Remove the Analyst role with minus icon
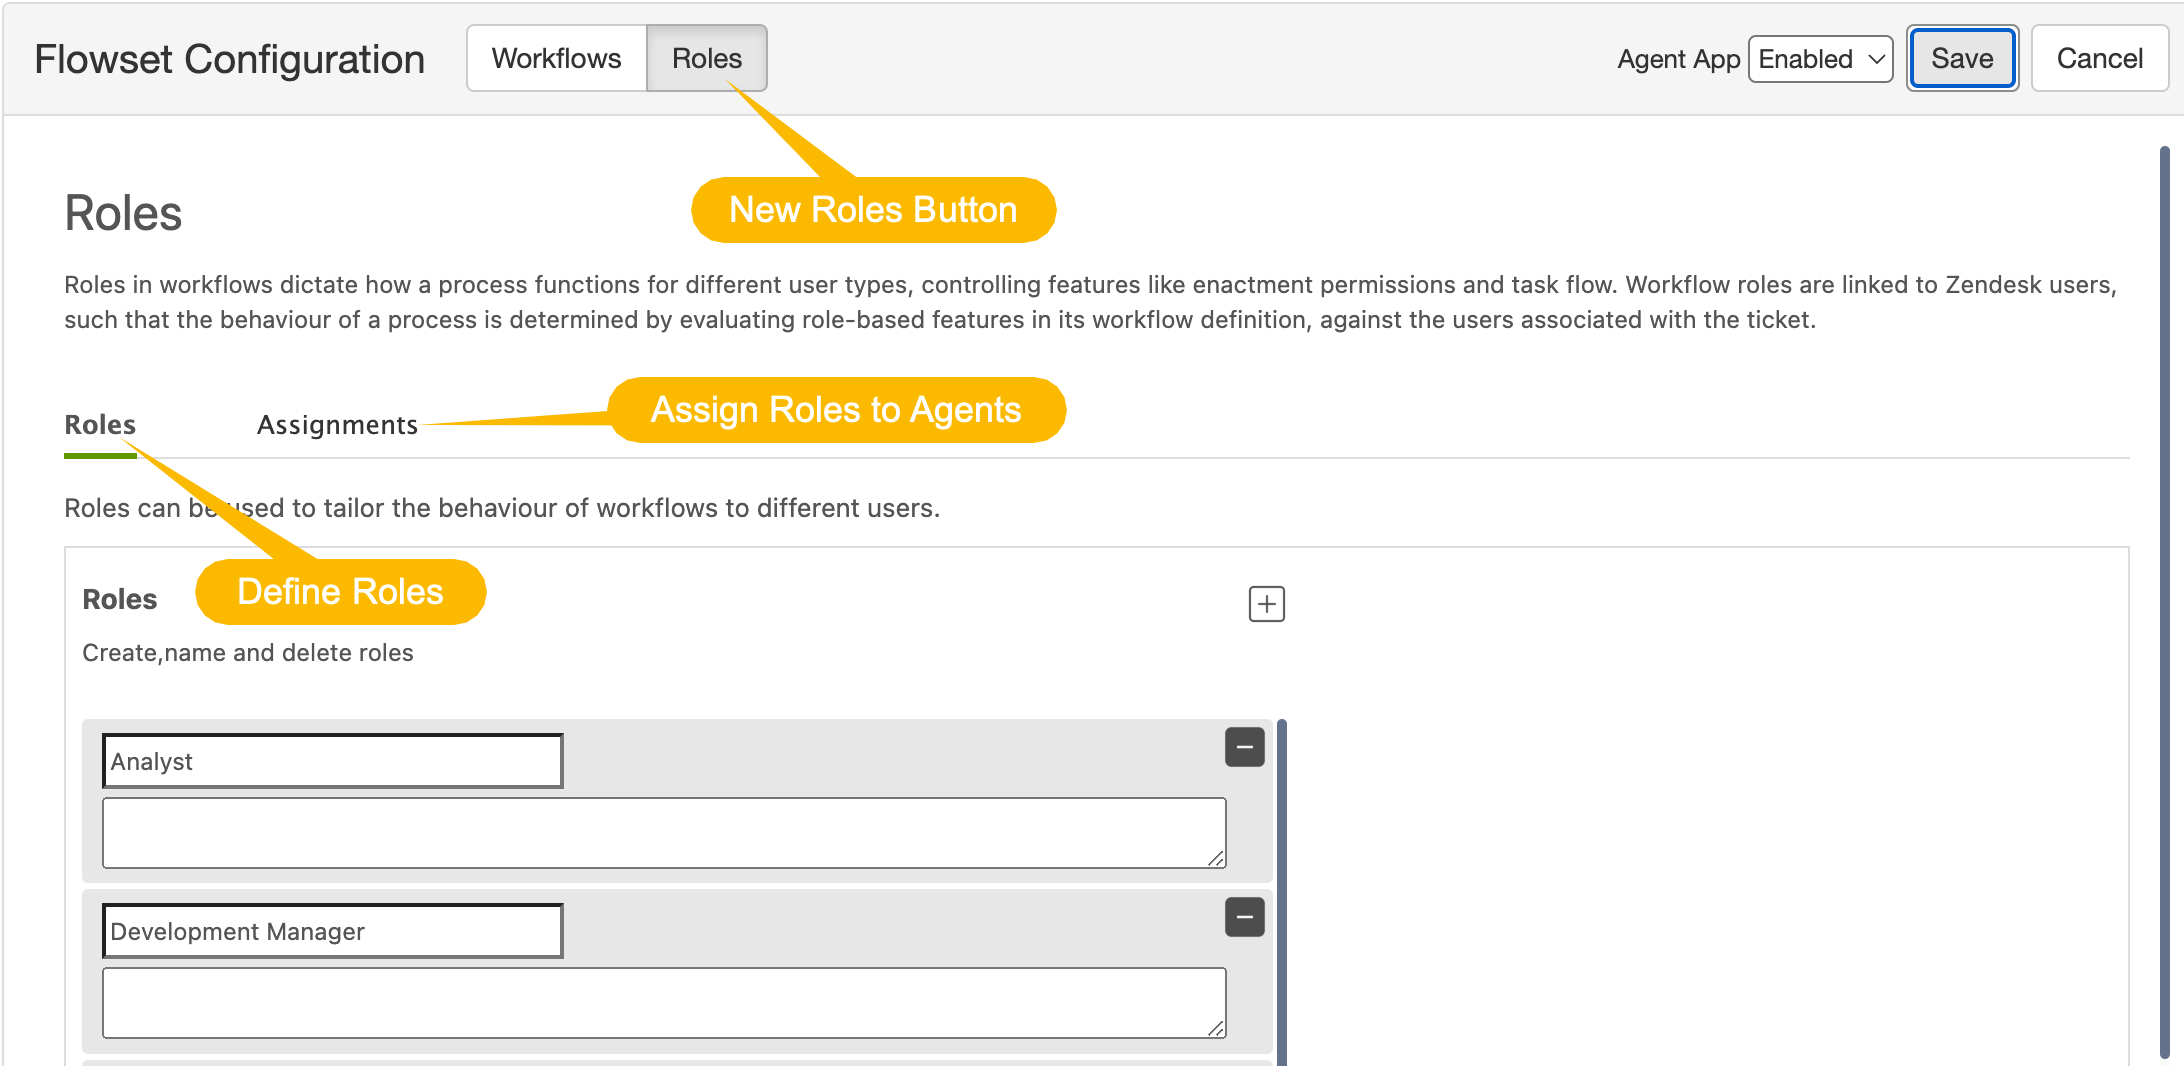Image resolution: width=2184 pixels, height=1066 pixels. [1245, 747]
